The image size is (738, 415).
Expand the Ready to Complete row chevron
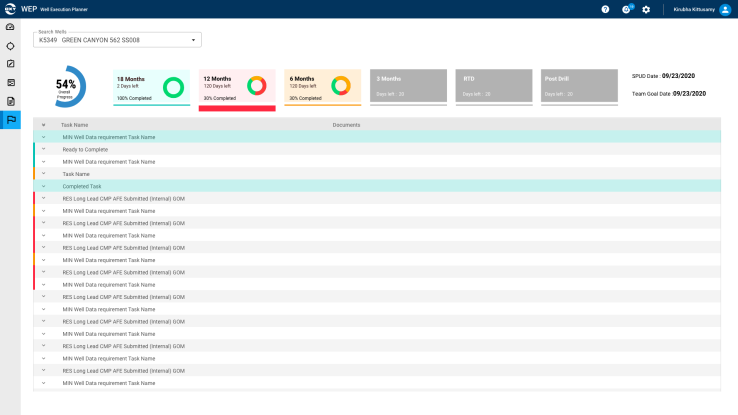coord(43,149)
